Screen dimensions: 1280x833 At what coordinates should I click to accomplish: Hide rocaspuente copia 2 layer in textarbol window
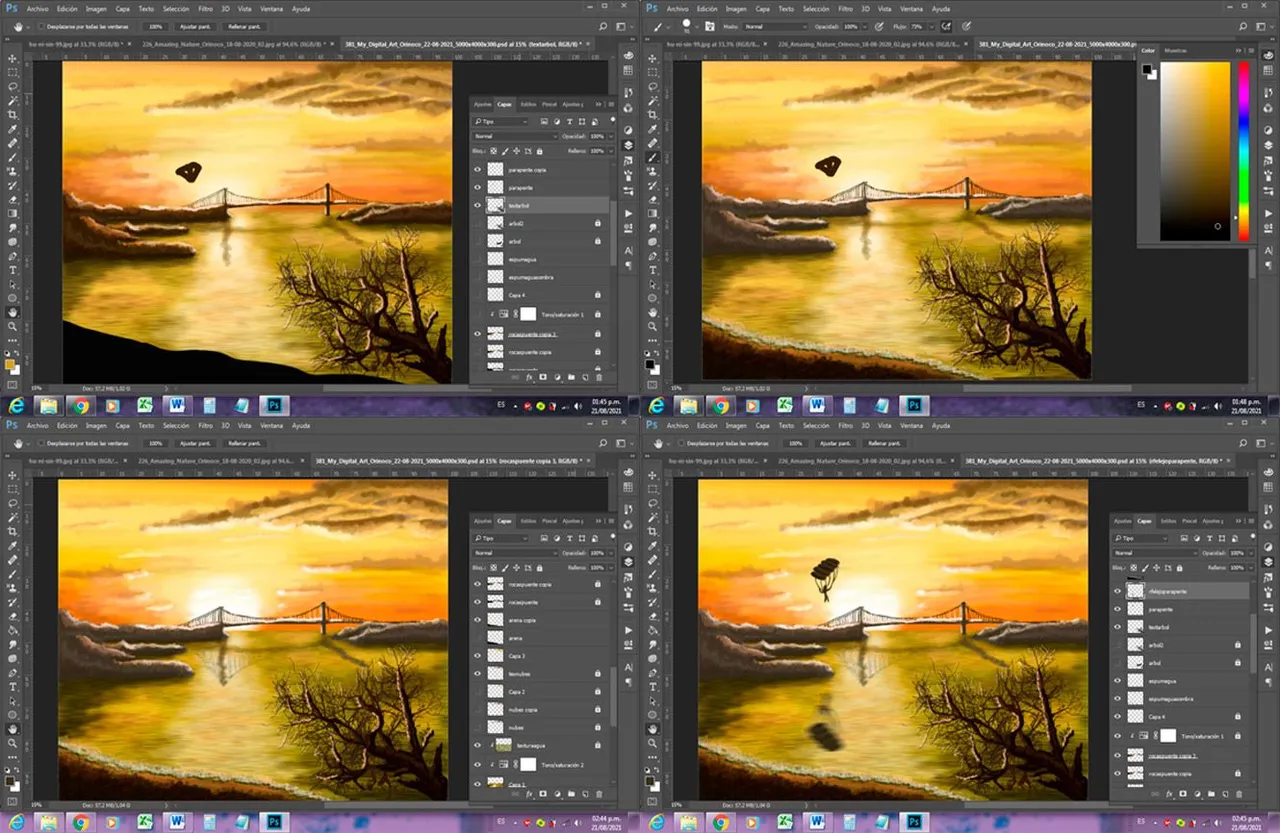point(477,334)
